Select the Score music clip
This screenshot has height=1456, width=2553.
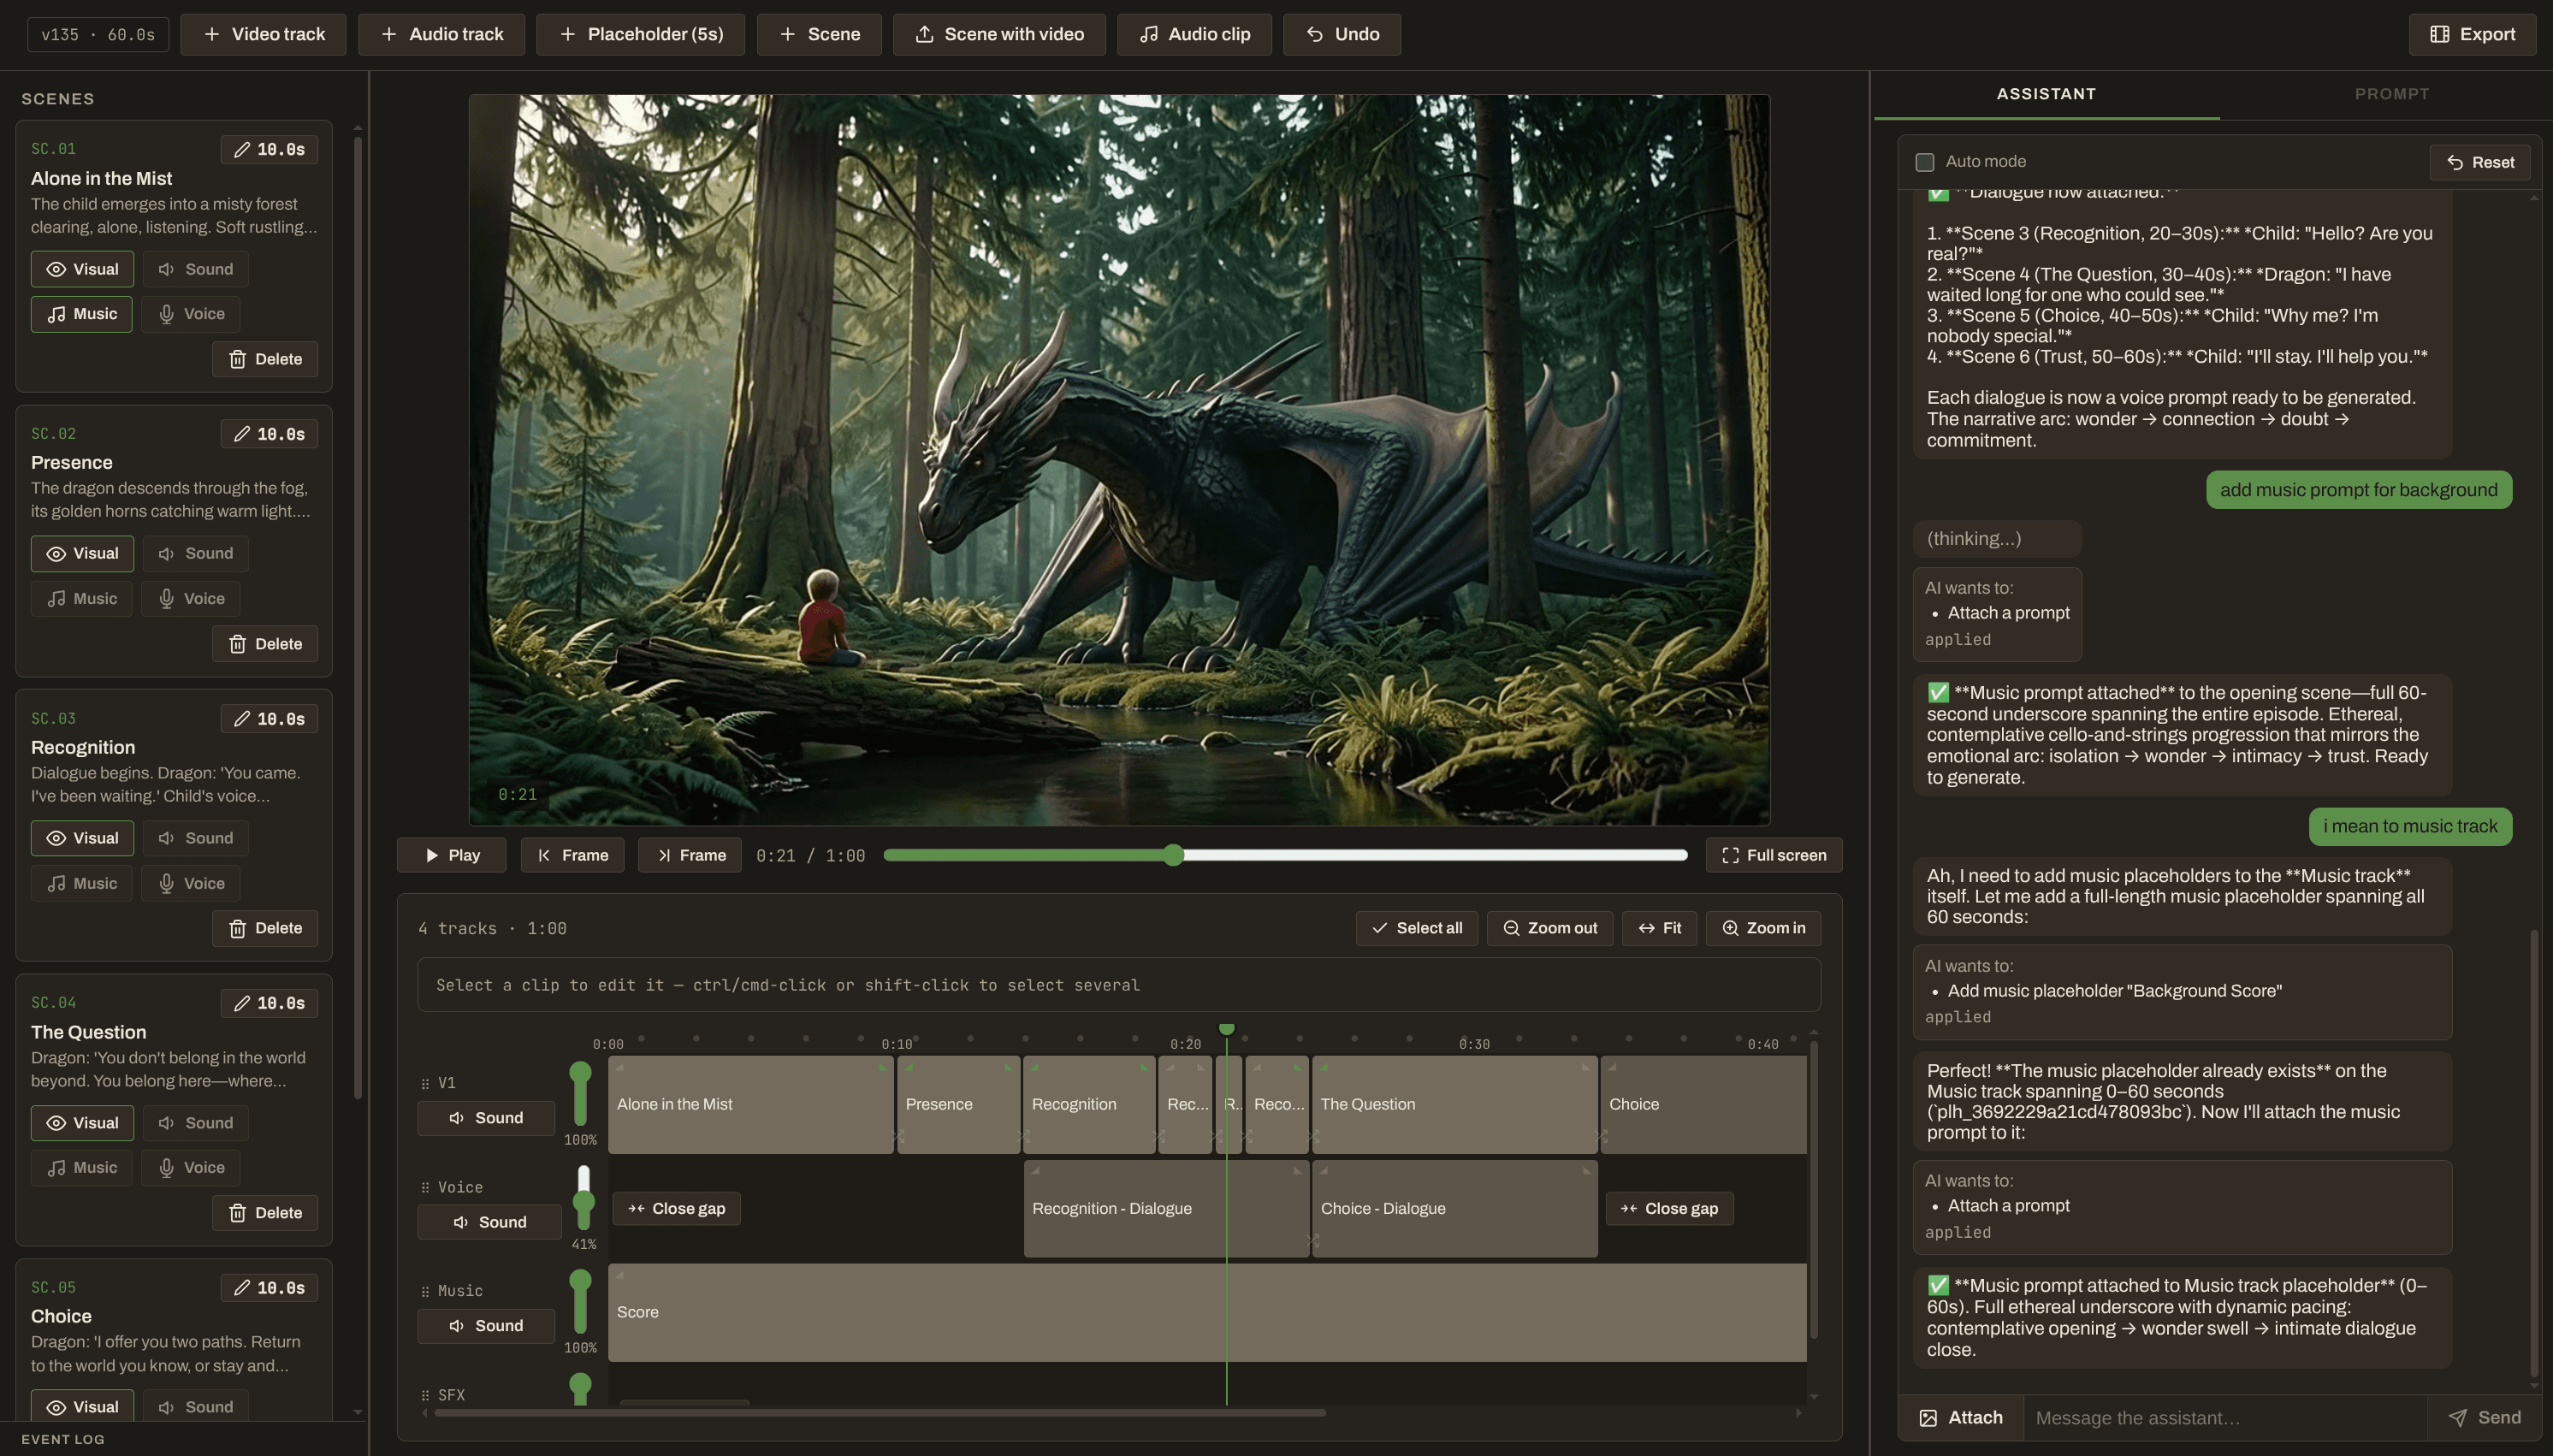pyautogui.click(x=1207, y=1312)
